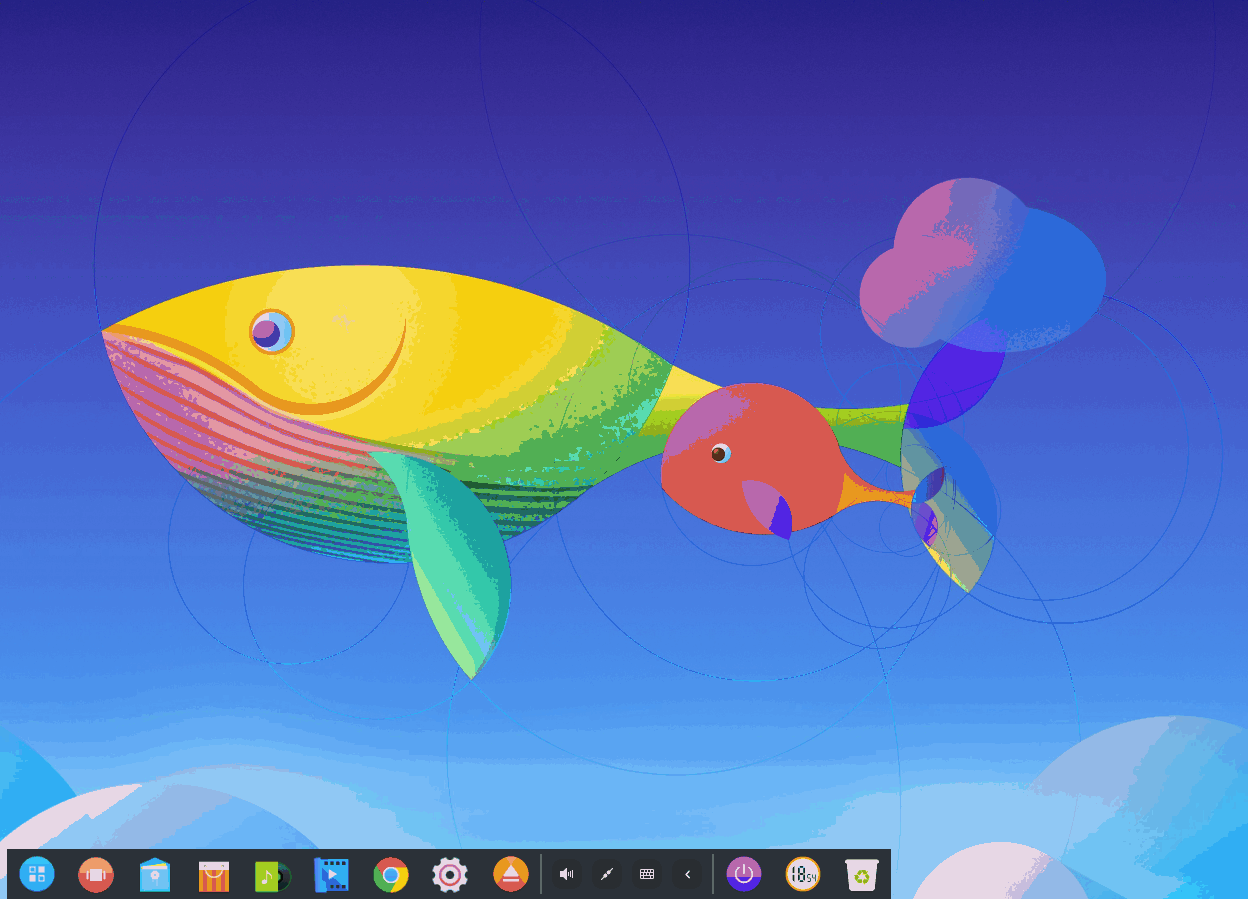
Task: Click the network plug tray icon
Action: click(x=606, y=874)
